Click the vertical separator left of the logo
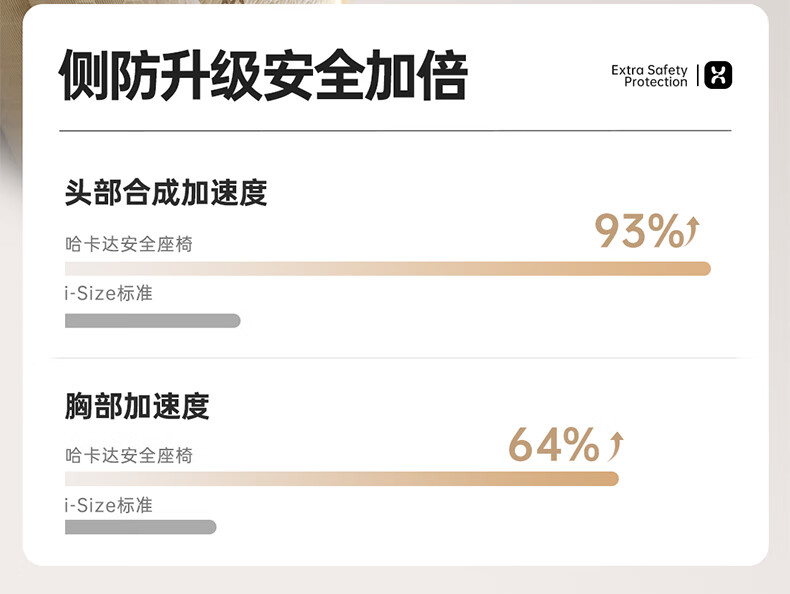Screen dimensions: 790x594 (x=697, y=75)
